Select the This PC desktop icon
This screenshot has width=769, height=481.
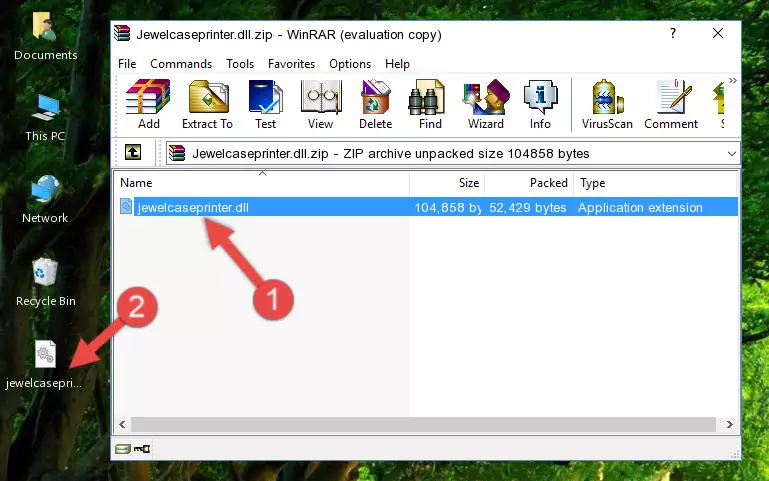pos(45,118)
